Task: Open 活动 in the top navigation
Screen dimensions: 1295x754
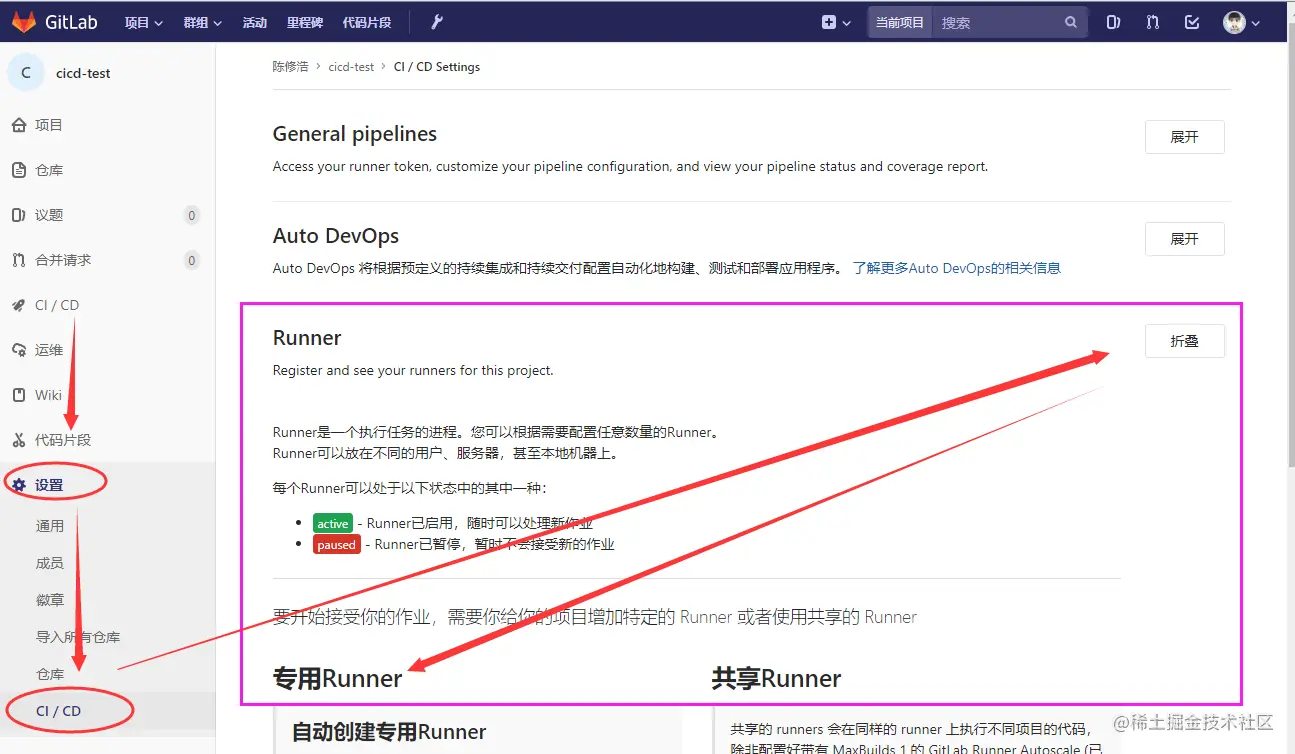Action: (254, 22)
